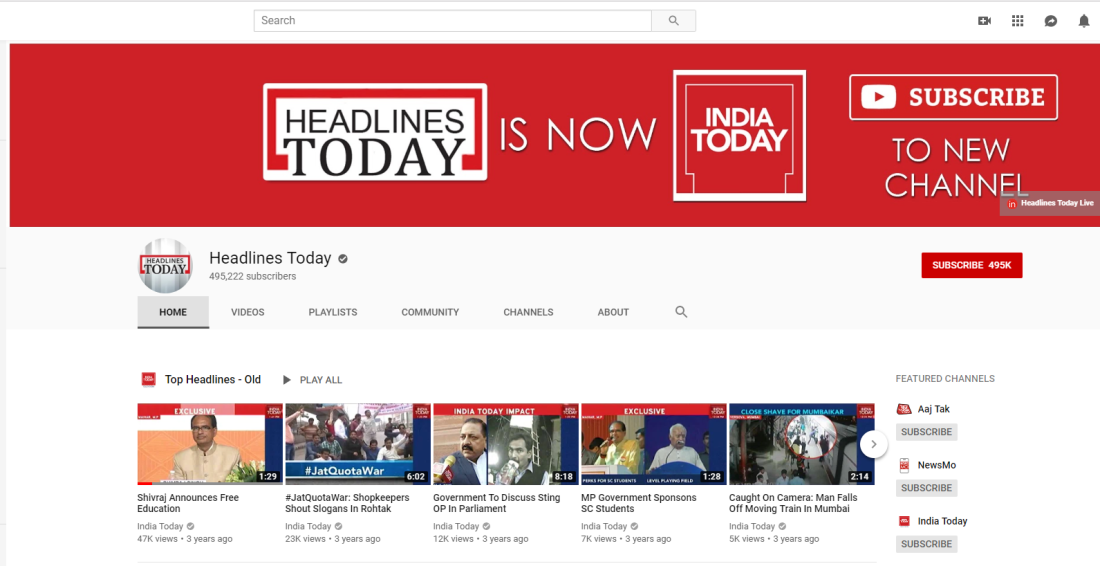Click the '495,222 subscribers' text
1100x566 pixels.
coord(253,276)
